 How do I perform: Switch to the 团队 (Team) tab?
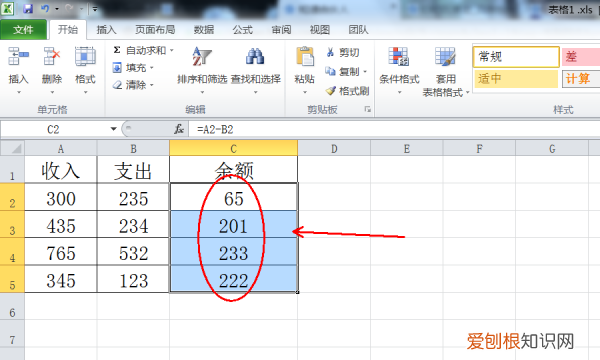[358, 29]
